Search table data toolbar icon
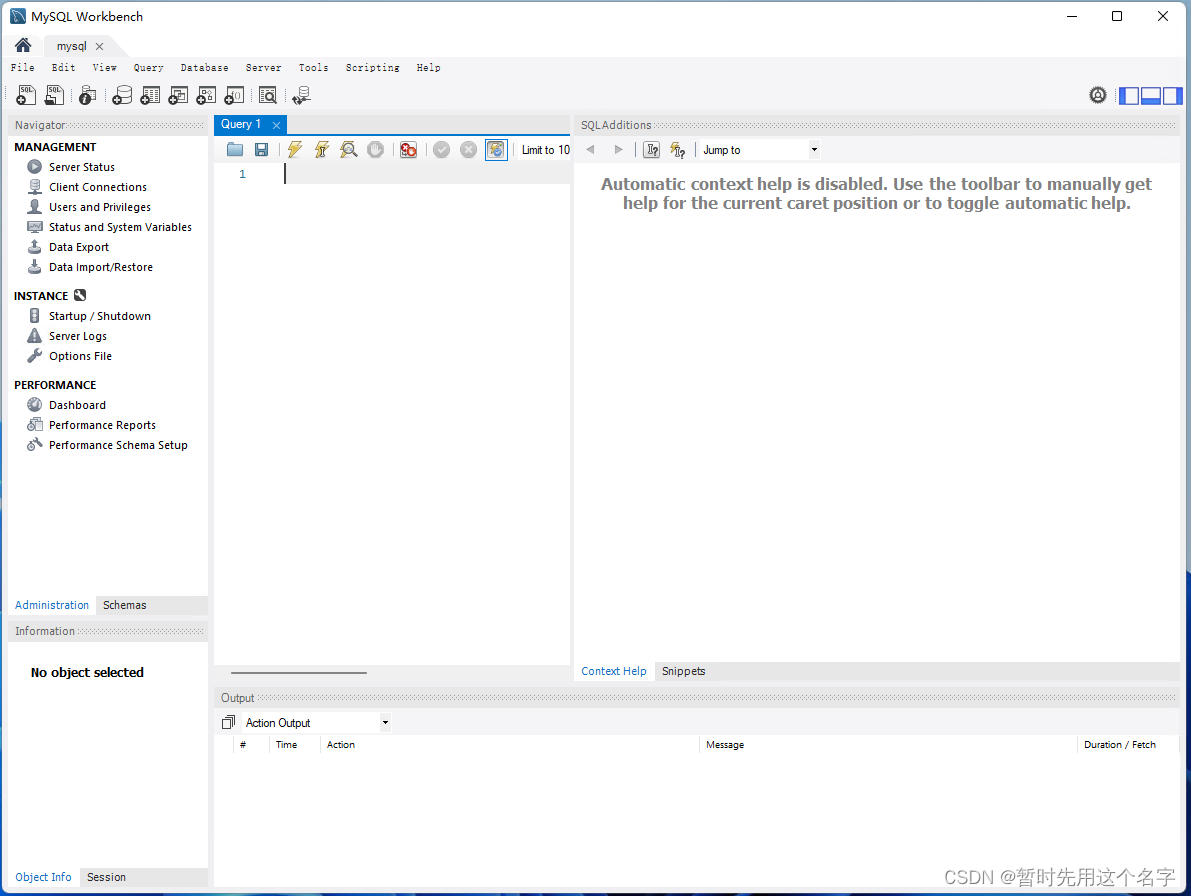The height and width of the screenshot is (896, 1191). click(267, 95)
